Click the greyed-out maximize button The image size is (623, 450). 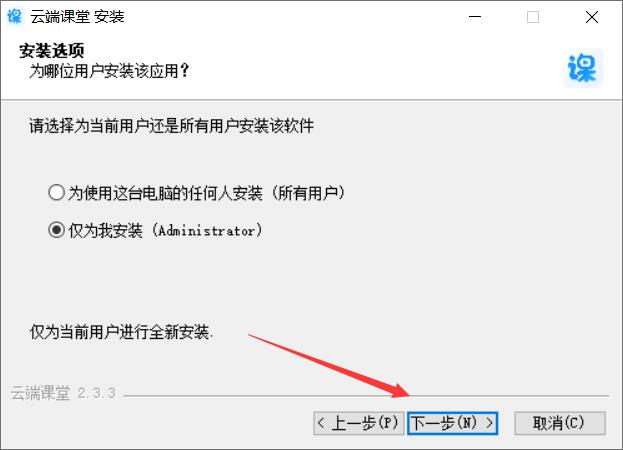pos(533,17)
